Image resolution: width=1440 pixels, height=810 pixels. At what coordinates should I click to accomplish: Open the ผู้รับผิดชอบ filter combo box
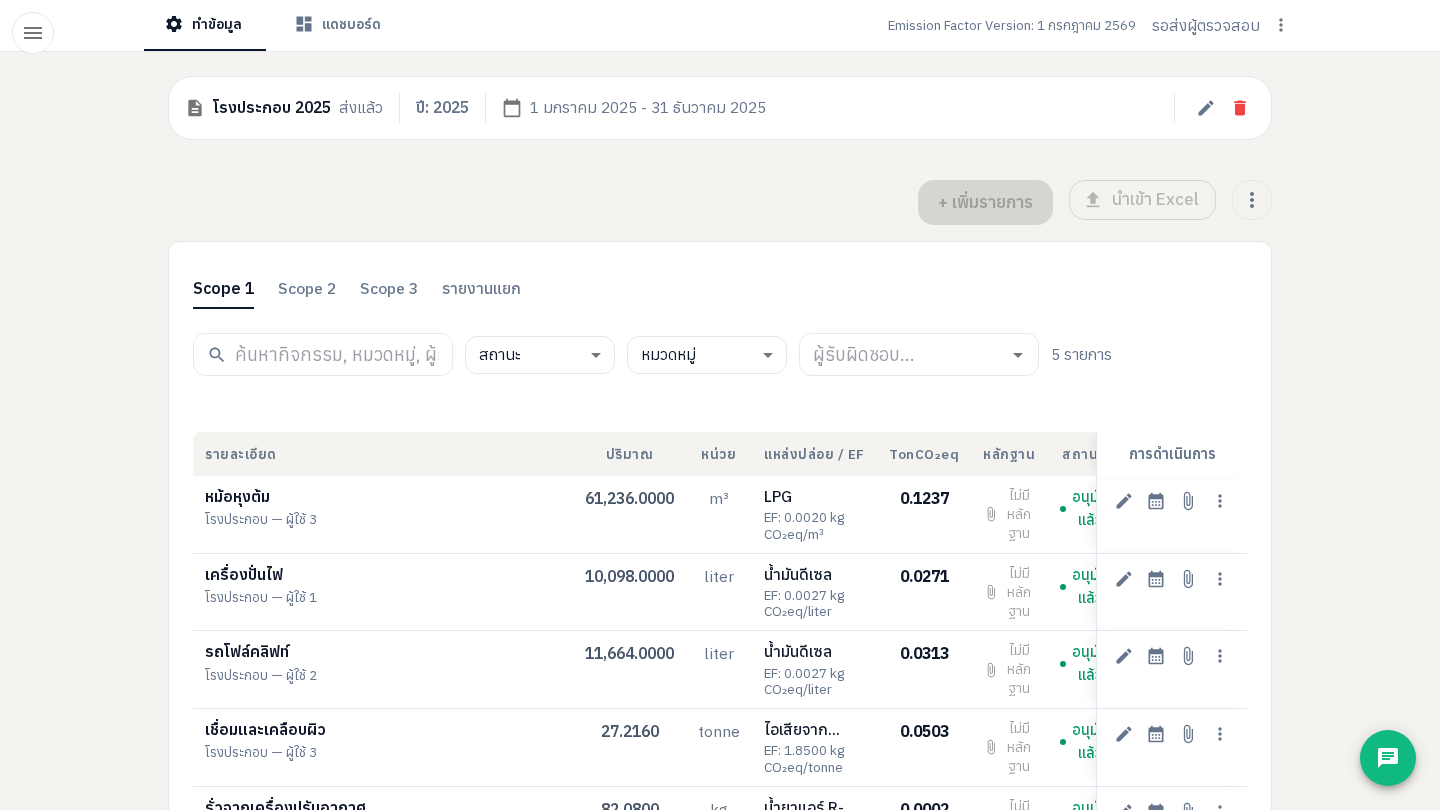point(919,355)
